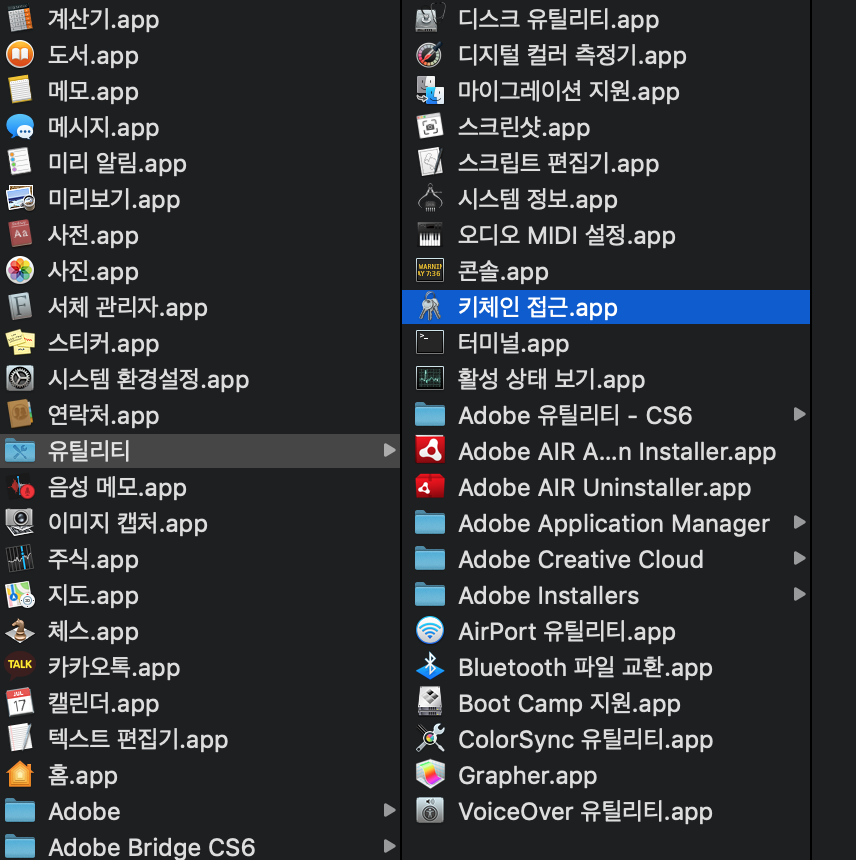Choose 스크린샷.app from the utilities list
The height and width of the screenshot is (860, 856).
tap(605, 127)
